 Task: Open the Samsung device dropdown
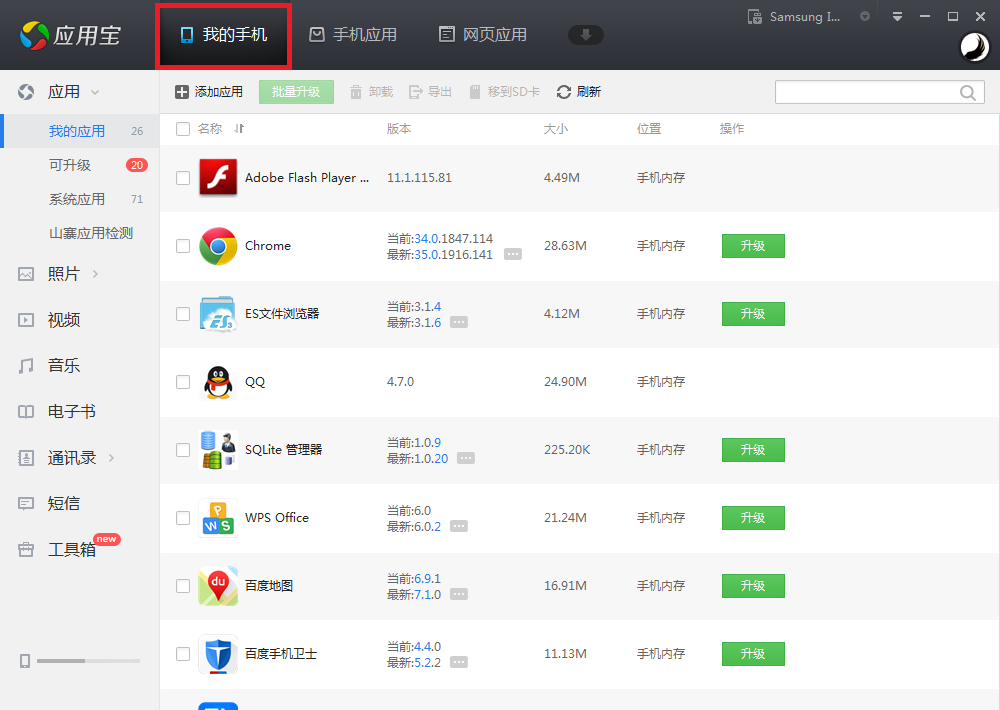[865, 17]
